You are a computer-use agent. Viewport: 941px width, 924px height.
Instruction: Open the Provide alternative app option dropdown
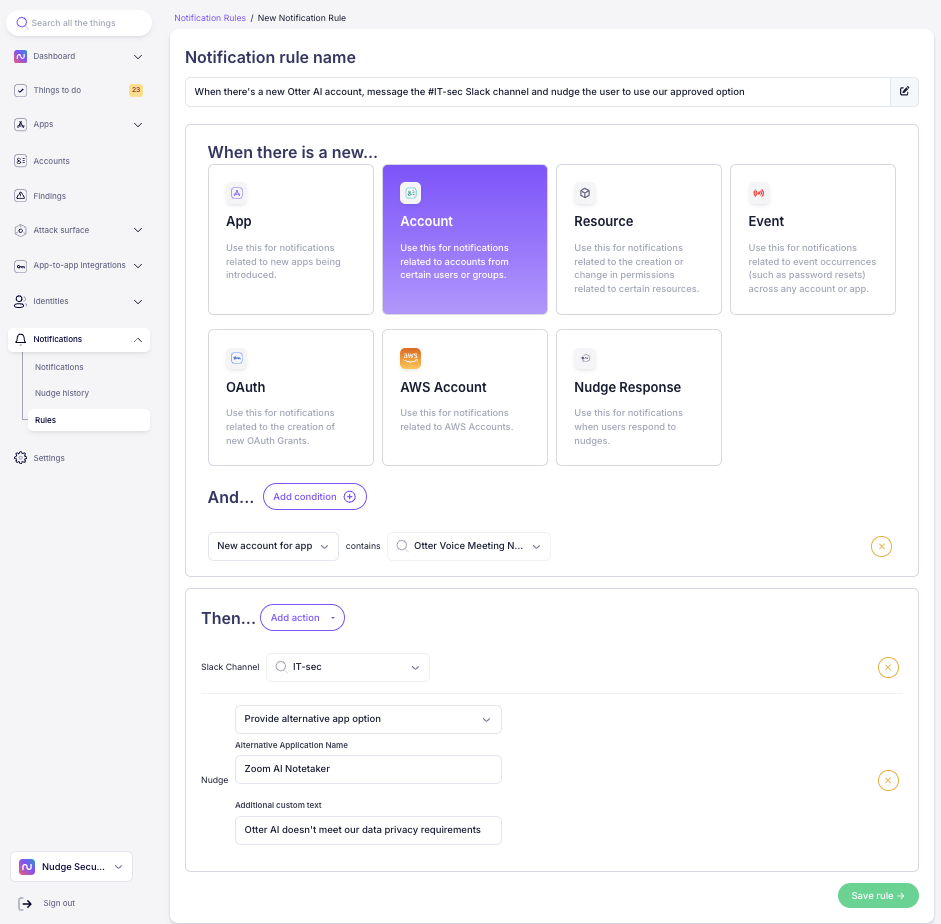(x=368, y=719)
